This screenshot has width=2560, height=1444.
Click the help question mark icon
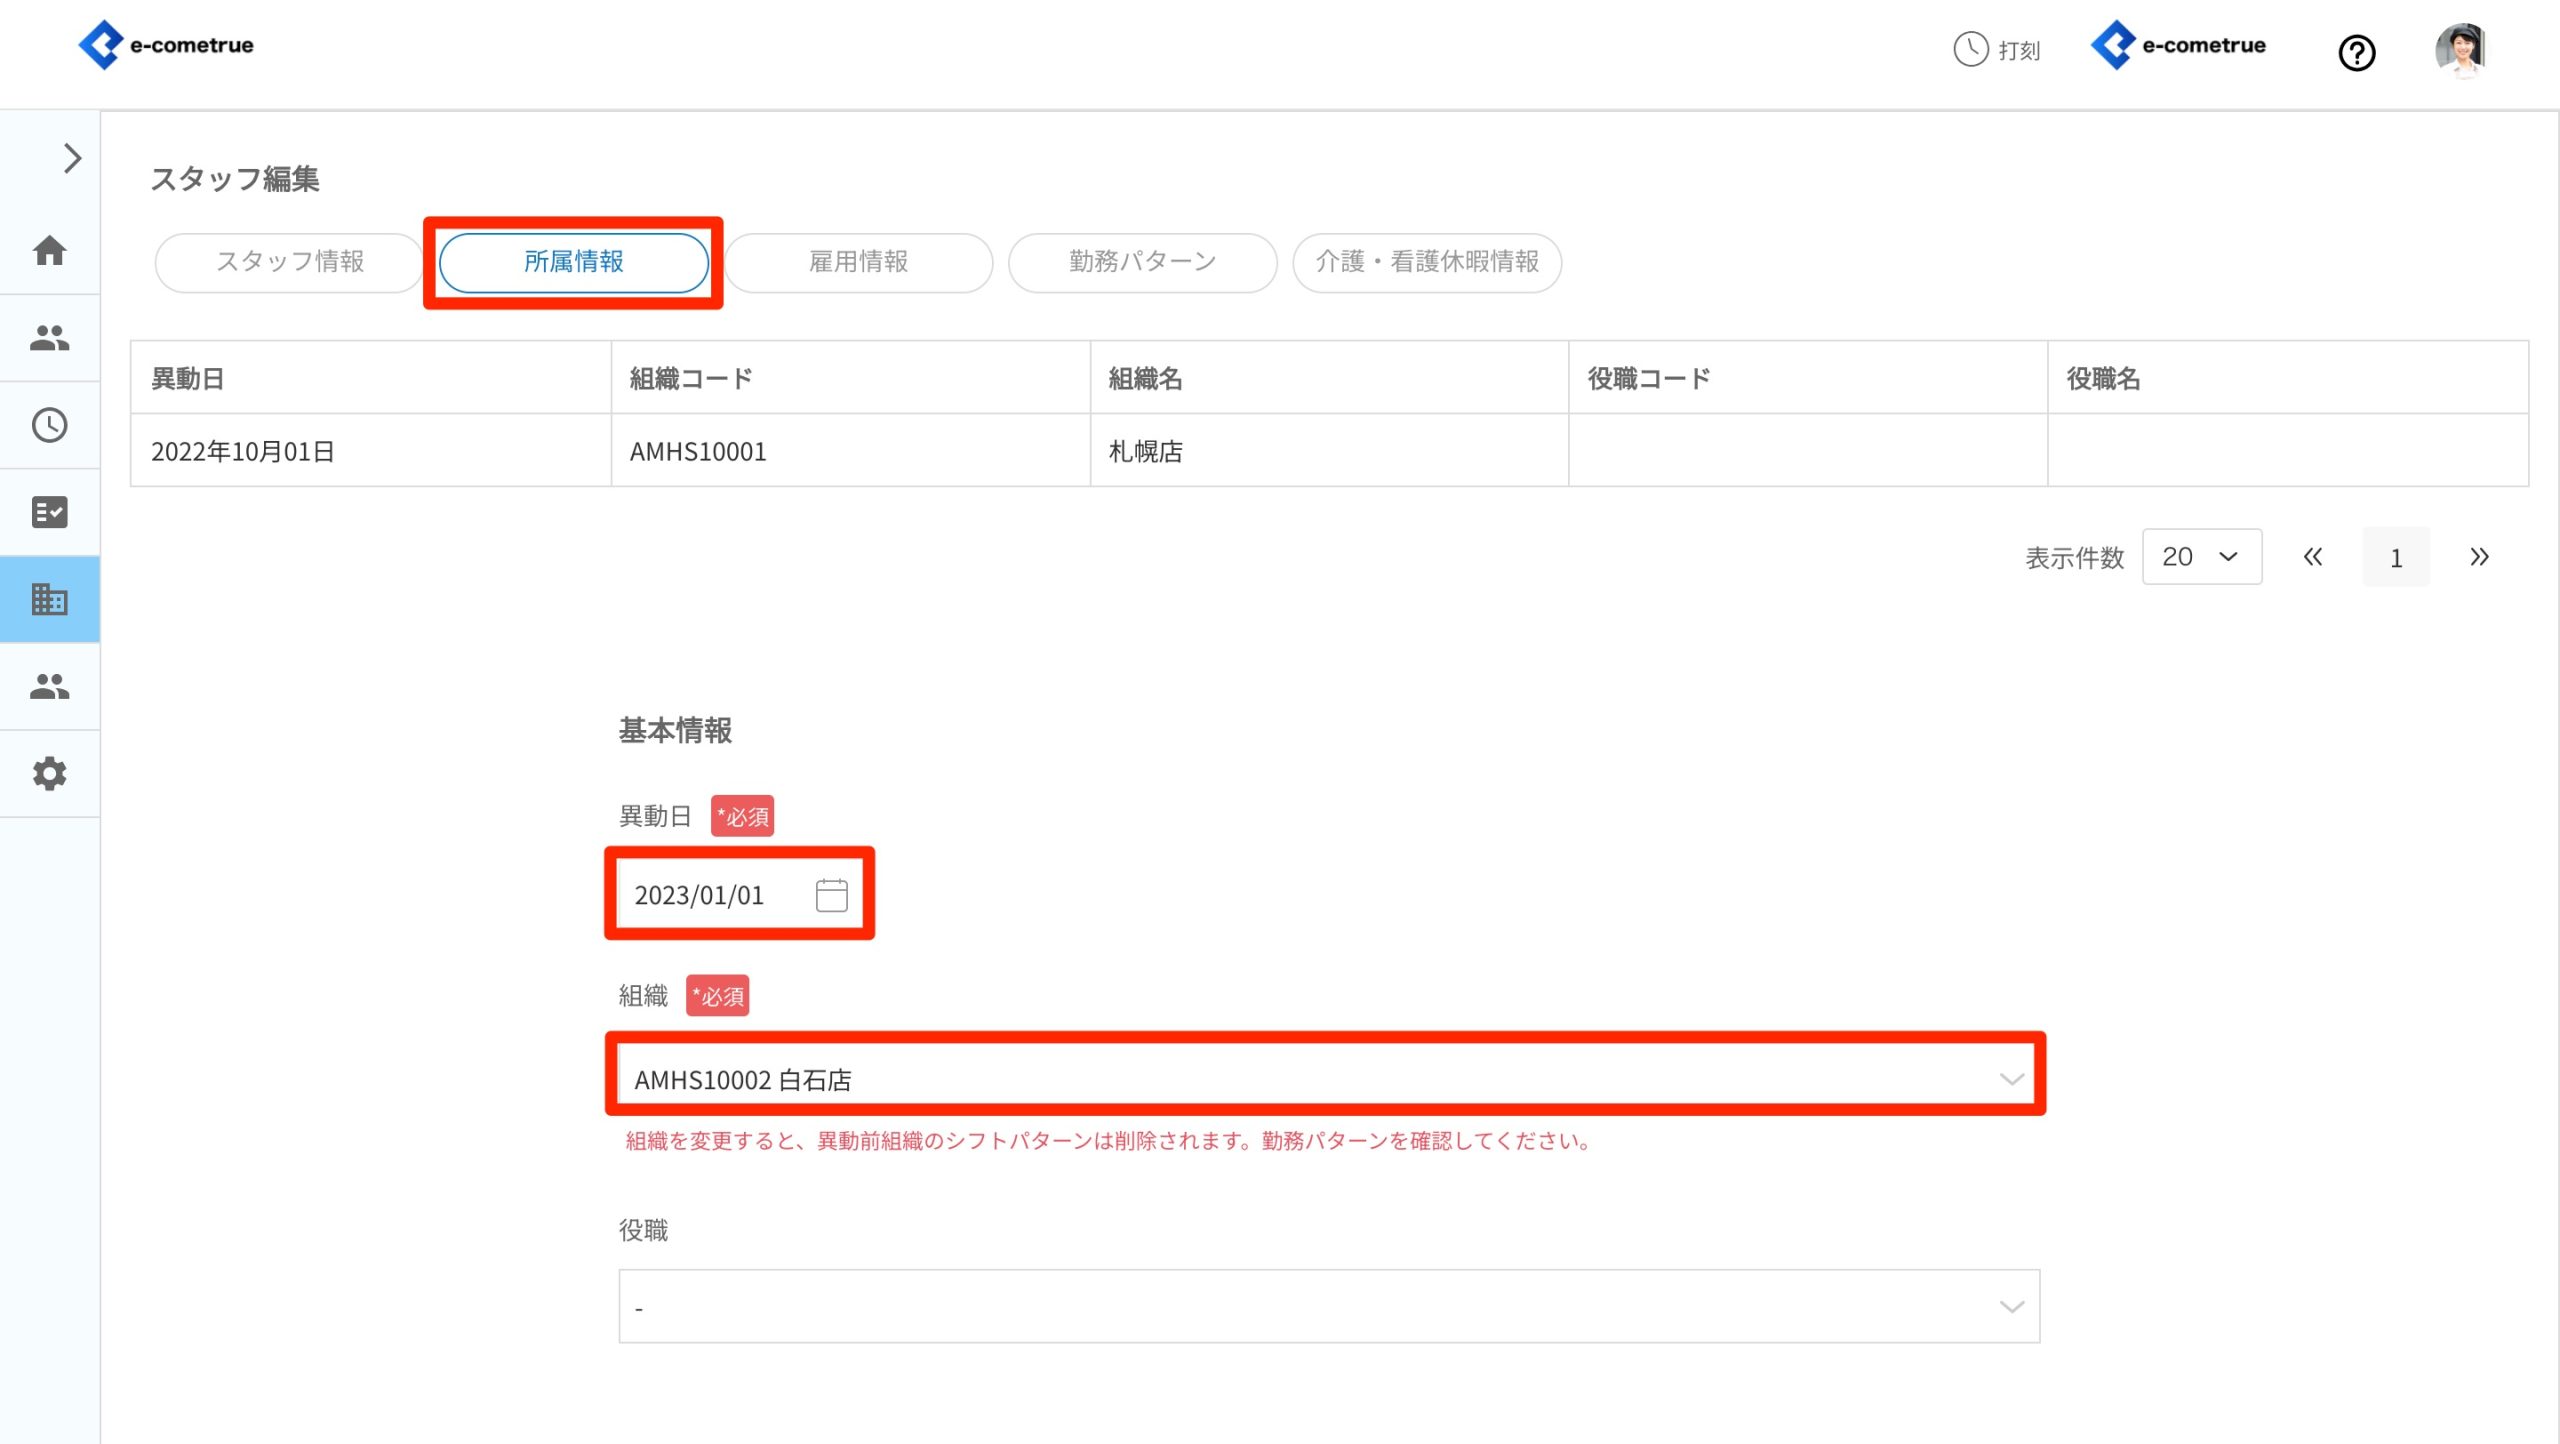[2356, 52]
